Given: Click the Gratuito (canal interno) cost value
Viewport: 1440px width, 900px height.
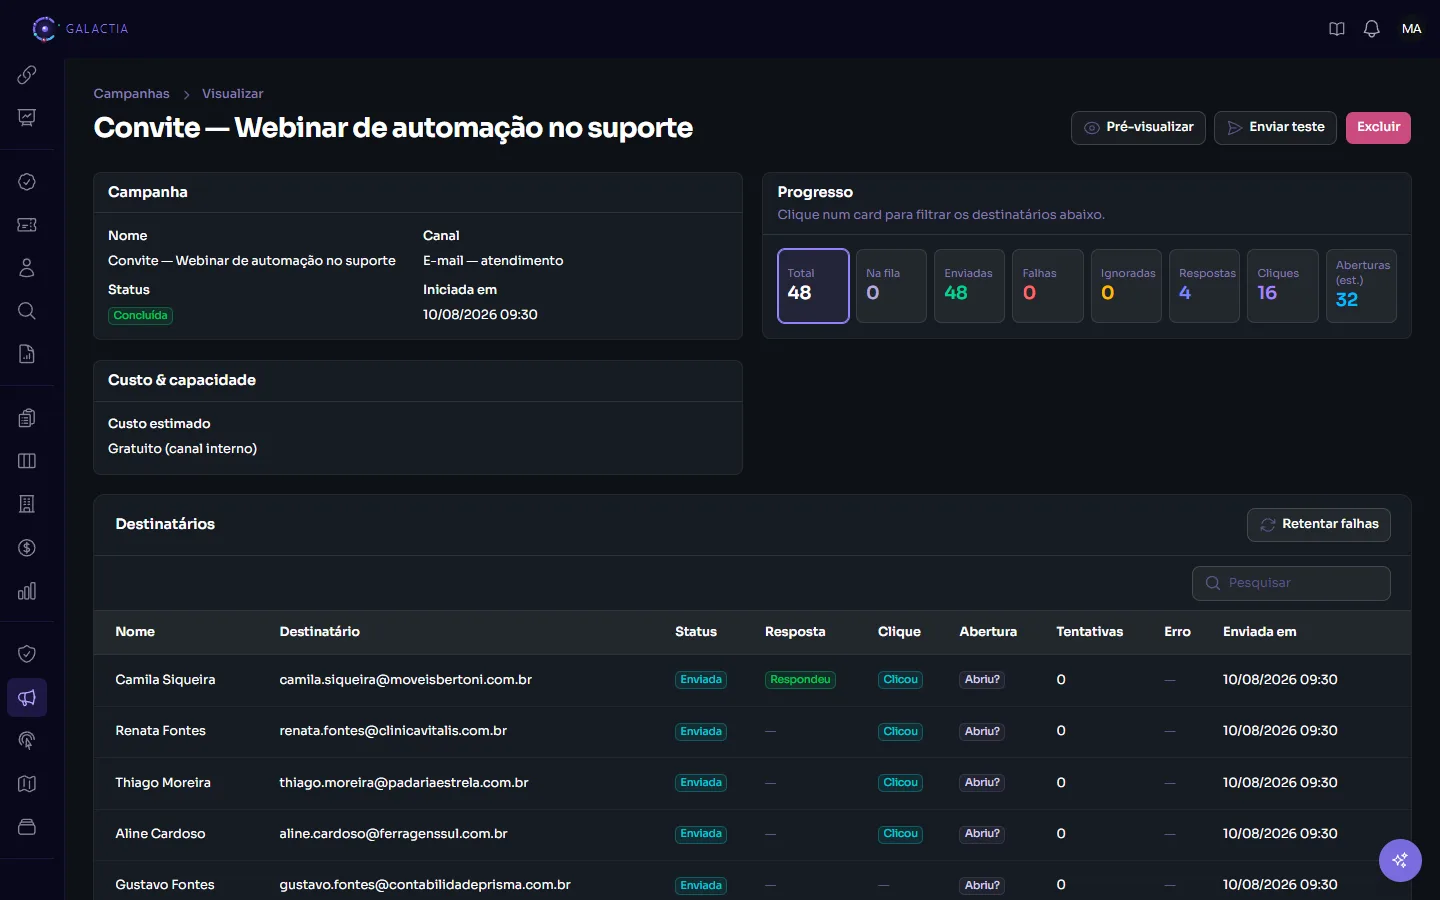Looking at the screenshot, I should pyautogui.click(x=182, y=449).
